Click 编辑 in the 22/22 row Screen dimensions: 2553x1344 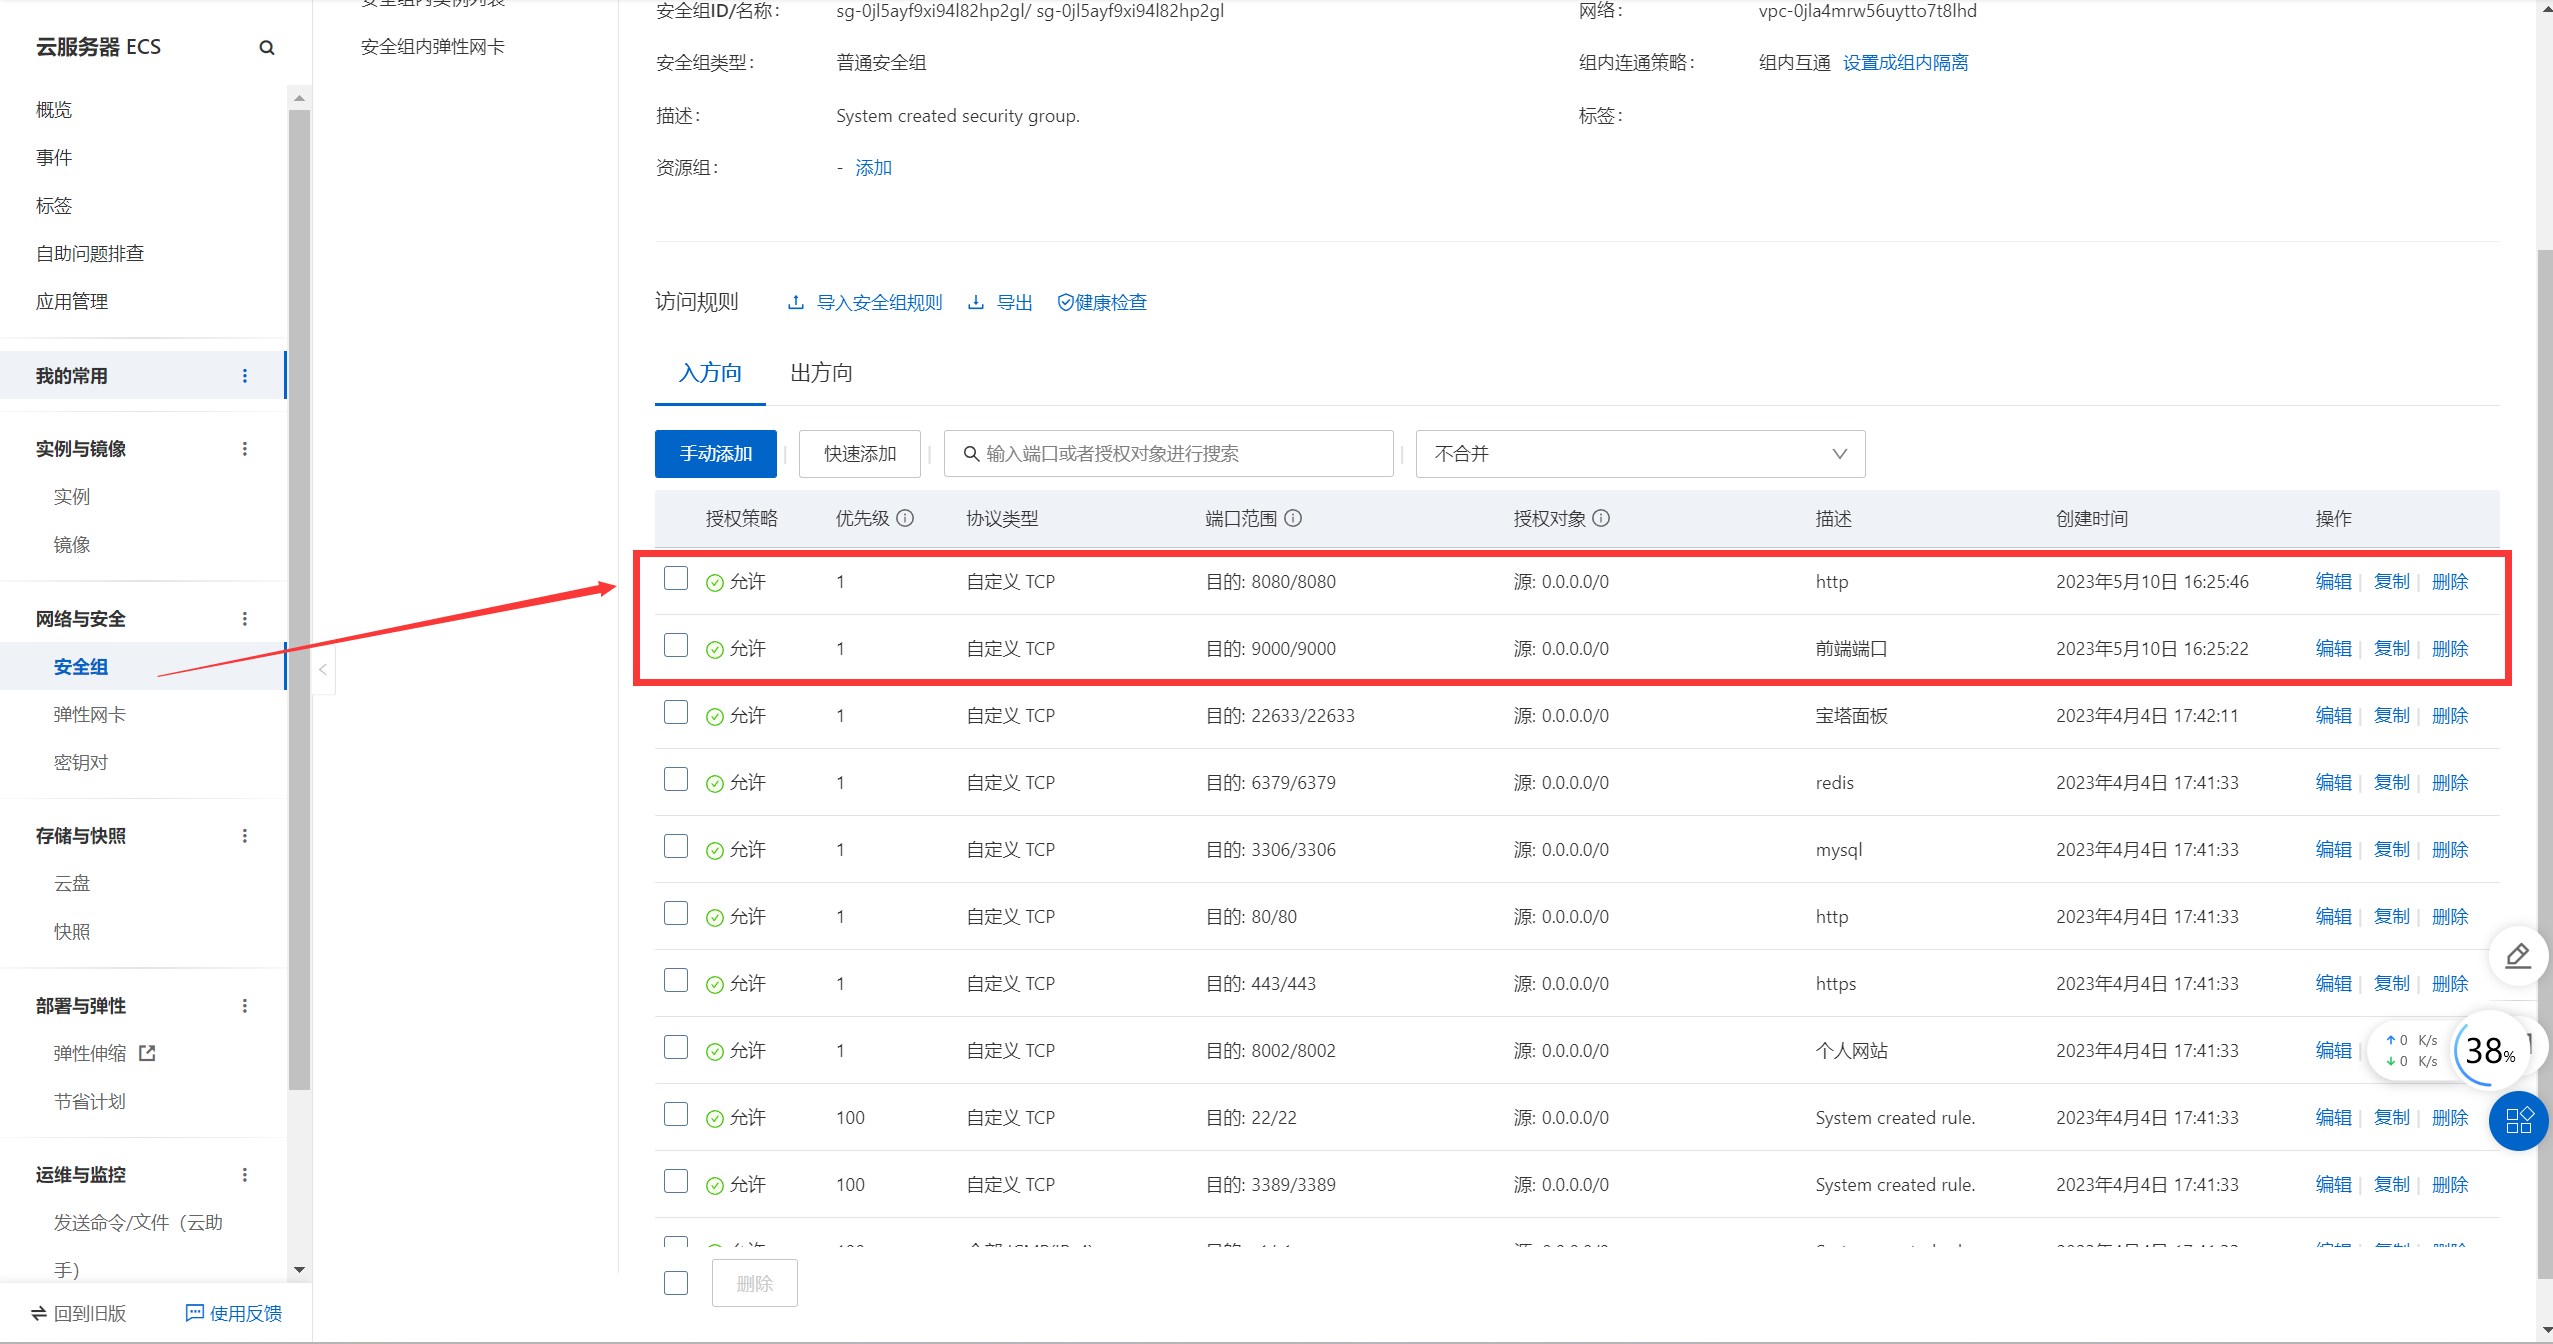pyautogui.click(x=2333, y=1118)
